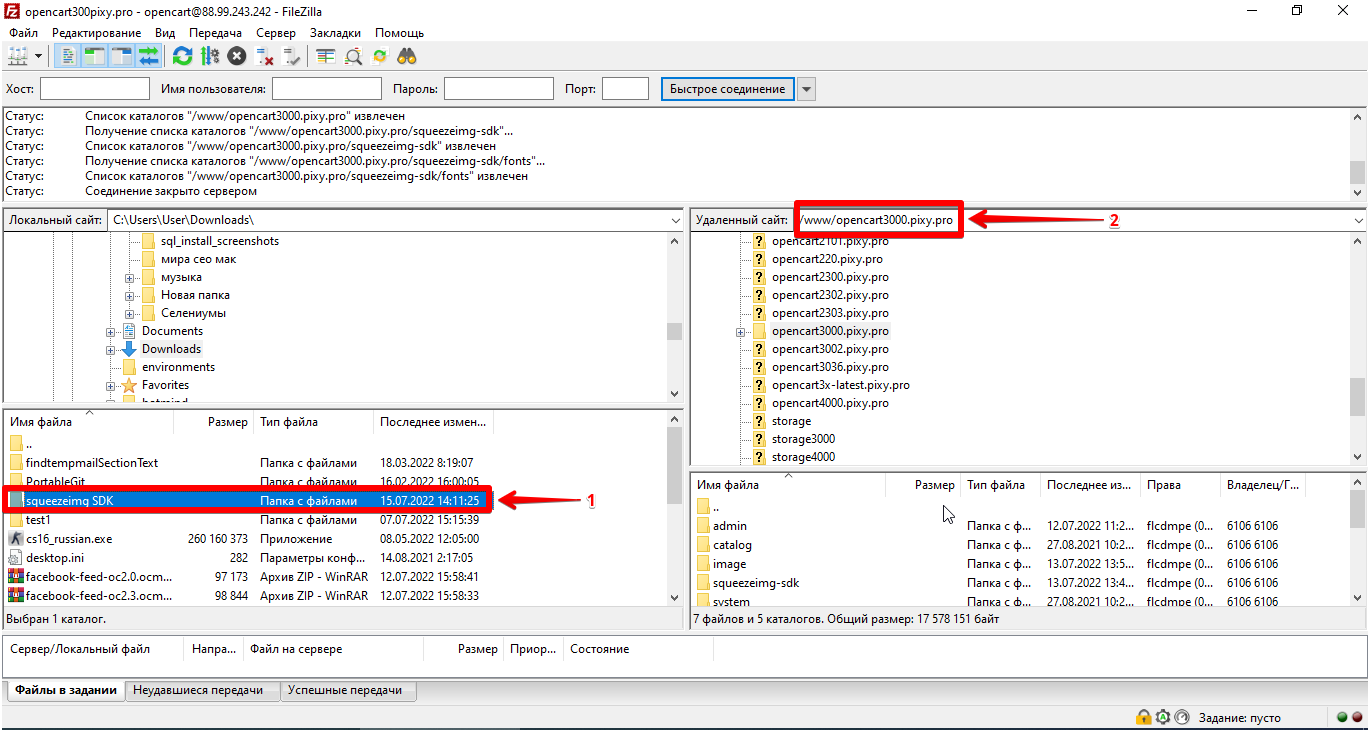This screenshot has height=730, width=1368.
Task: Open the Сервер menu
Action: 275,33
